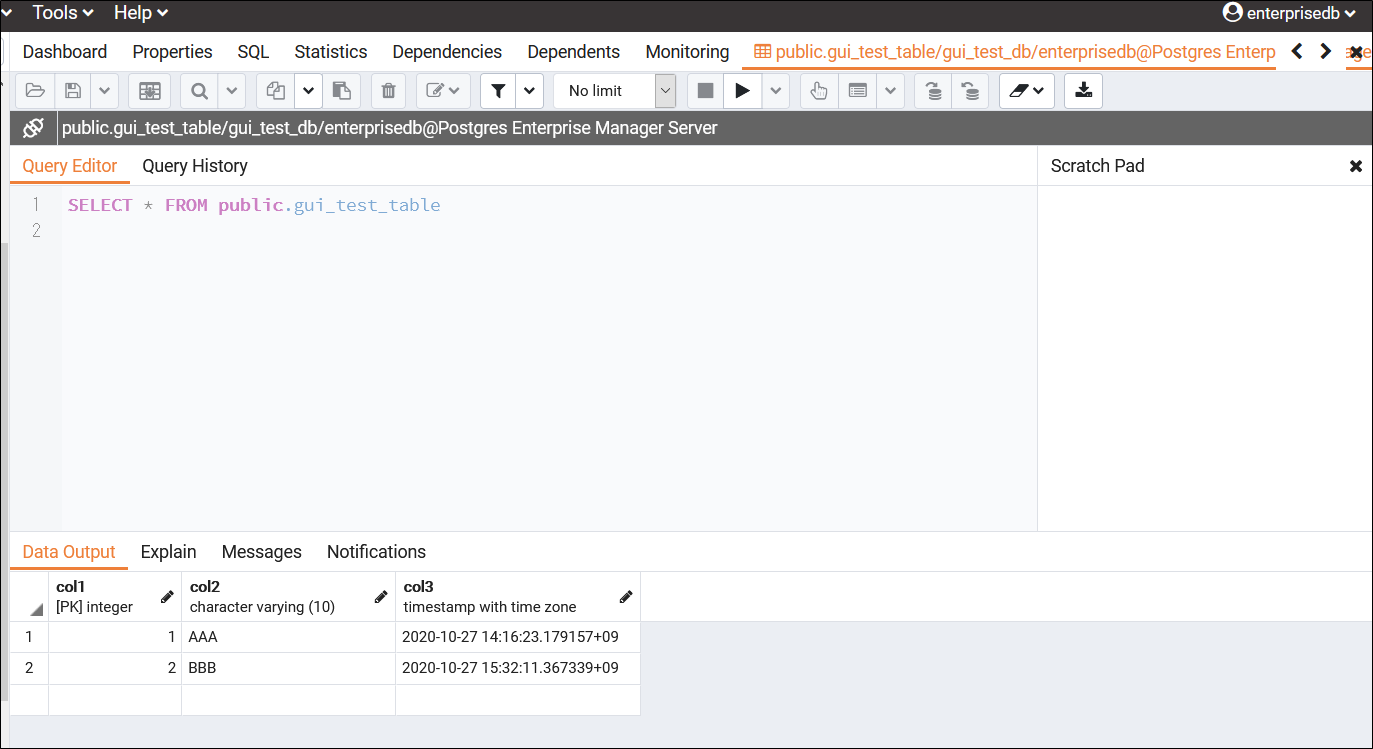Switch to the Properties tab
The image size is (1373, 749).
(x=173, y=52)
